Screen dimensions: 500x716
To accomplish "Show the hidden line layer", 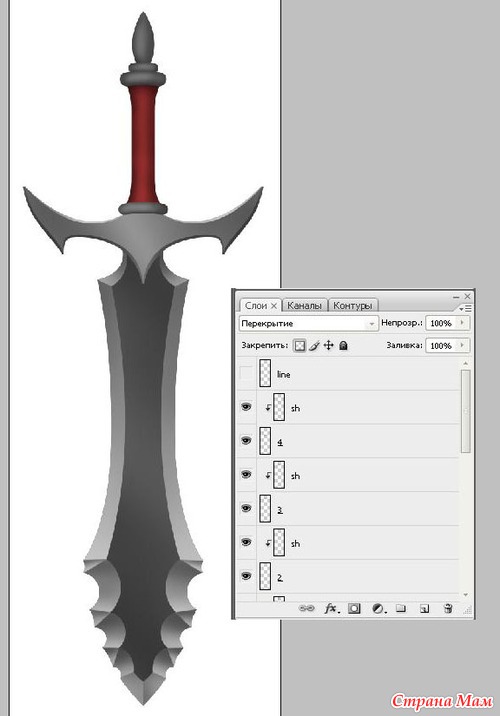I will click(x=247, y=373).
